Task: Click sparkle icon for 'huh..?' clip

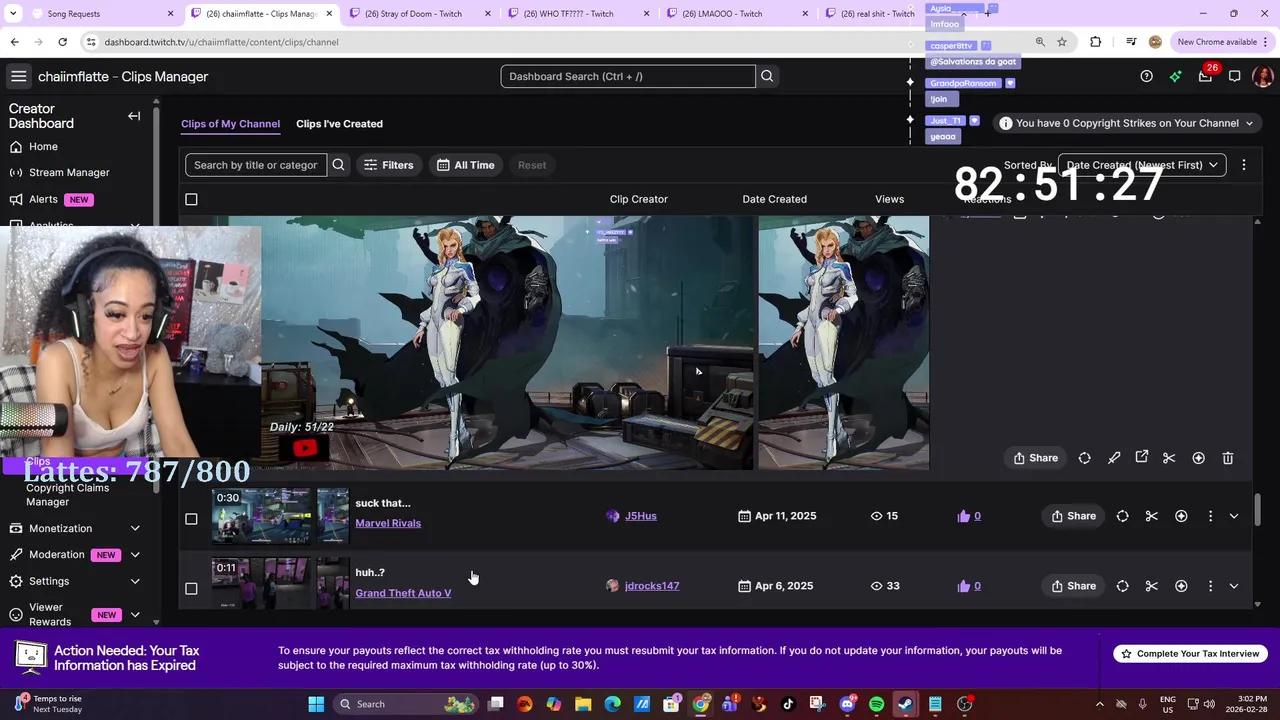Action: (1181, 586)
